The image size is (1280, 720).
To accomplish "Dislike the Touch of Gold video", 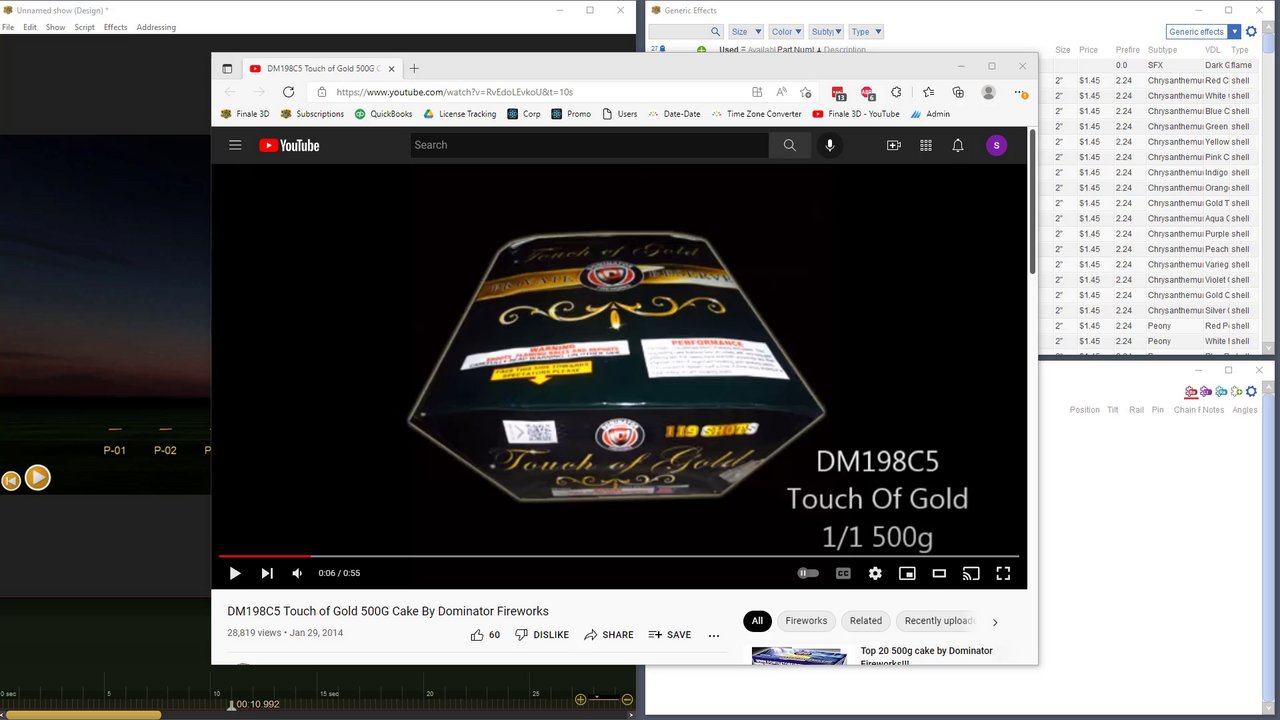I will (x=541, y=635).
